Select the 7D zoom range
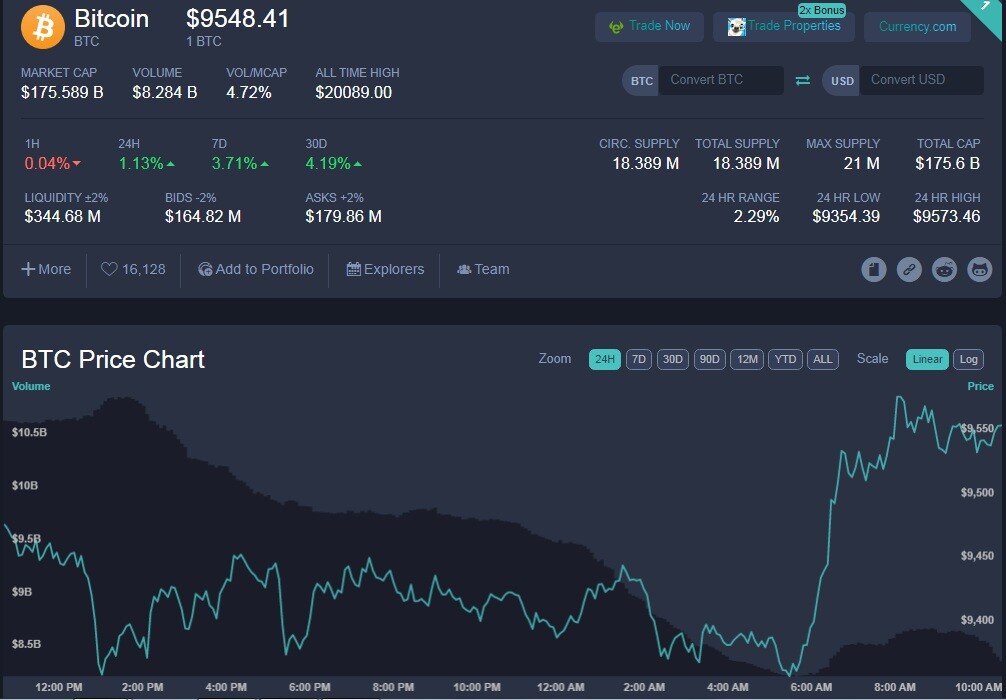The height and width of the screenshot is (700, 1006). point(638,359)
